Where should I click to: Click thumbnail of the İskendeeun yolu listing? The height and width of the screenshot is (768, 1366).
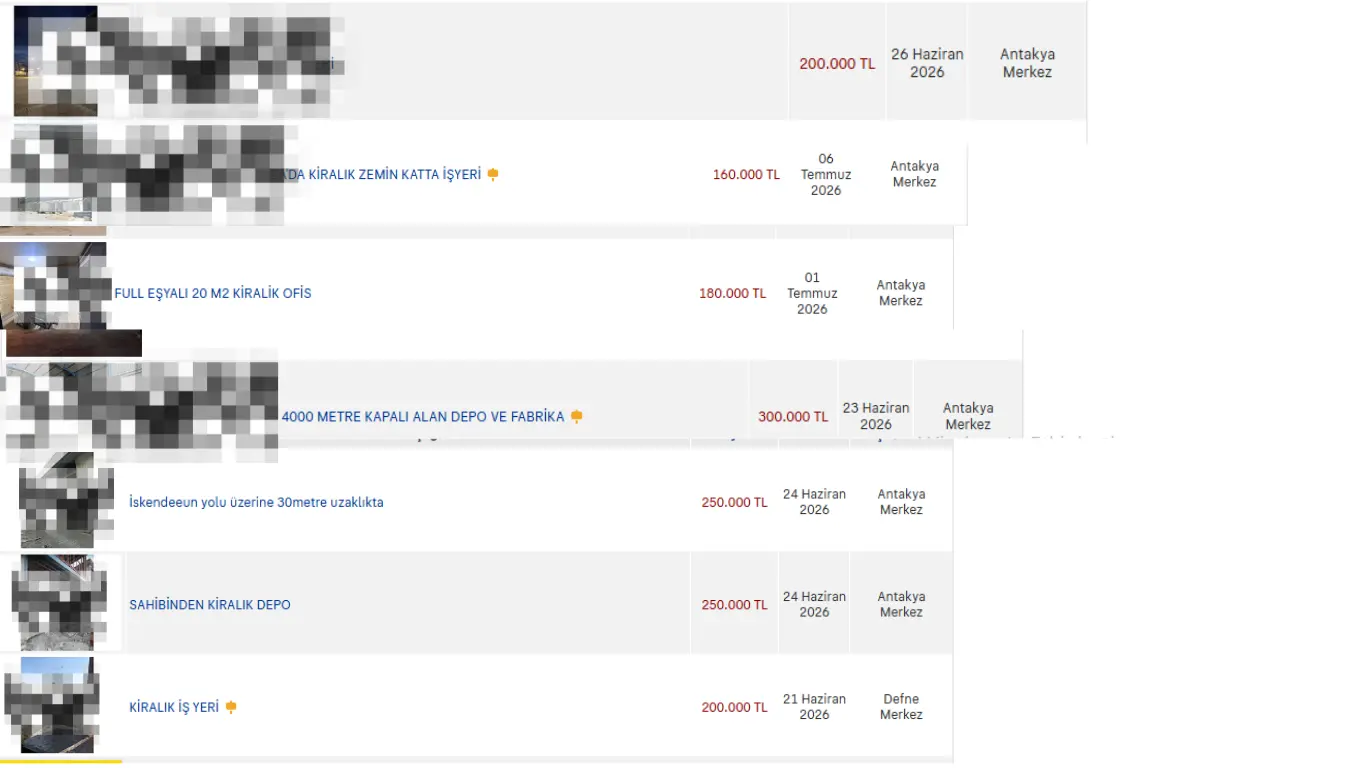click(66, 500)
